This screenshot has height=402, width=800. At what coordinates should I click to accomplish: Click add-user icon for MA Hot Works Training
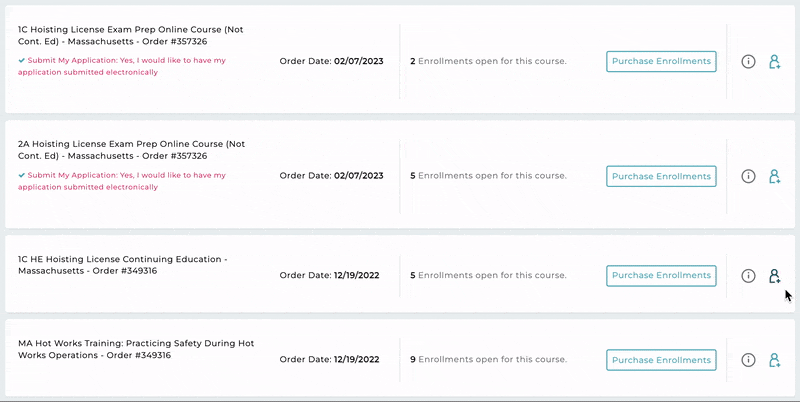[774, 360]
